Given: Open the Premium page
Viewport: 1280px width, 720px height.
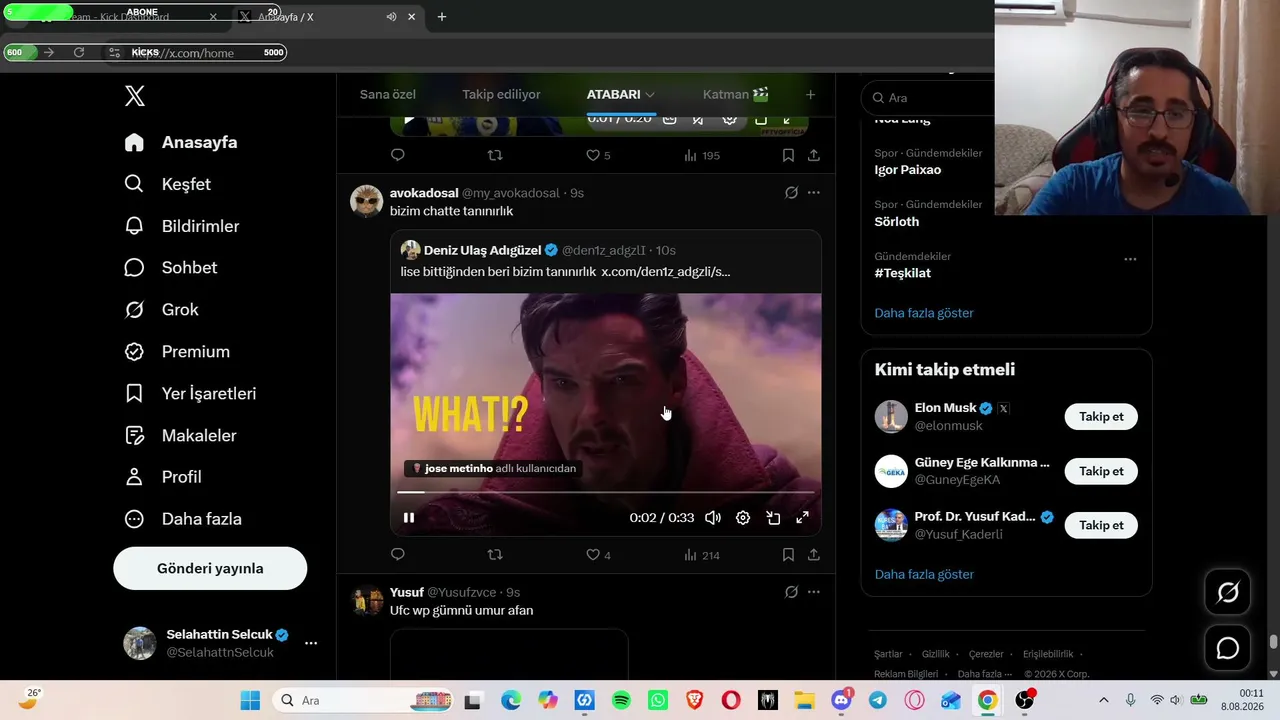Looking at the screenshot, I should coord(176,352).
